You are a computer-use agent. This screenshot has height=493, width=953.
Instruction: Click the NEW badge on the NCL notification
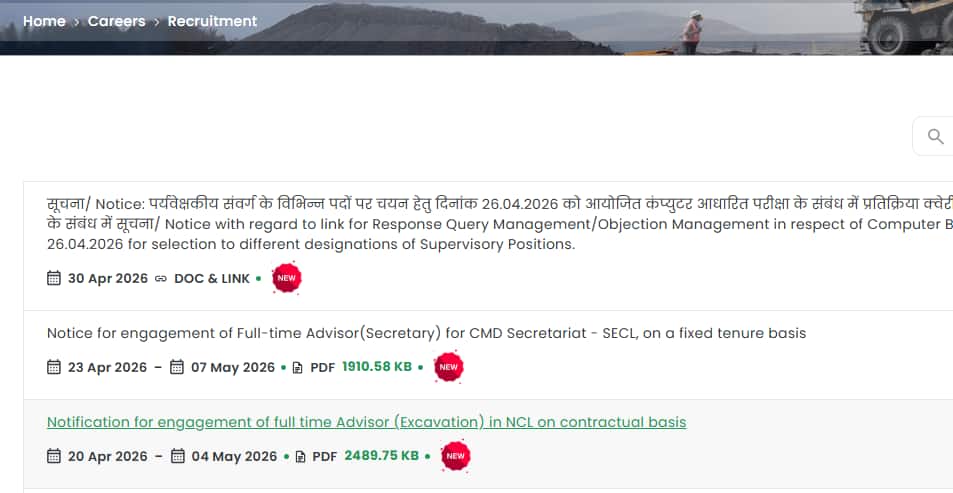[456, 456]
